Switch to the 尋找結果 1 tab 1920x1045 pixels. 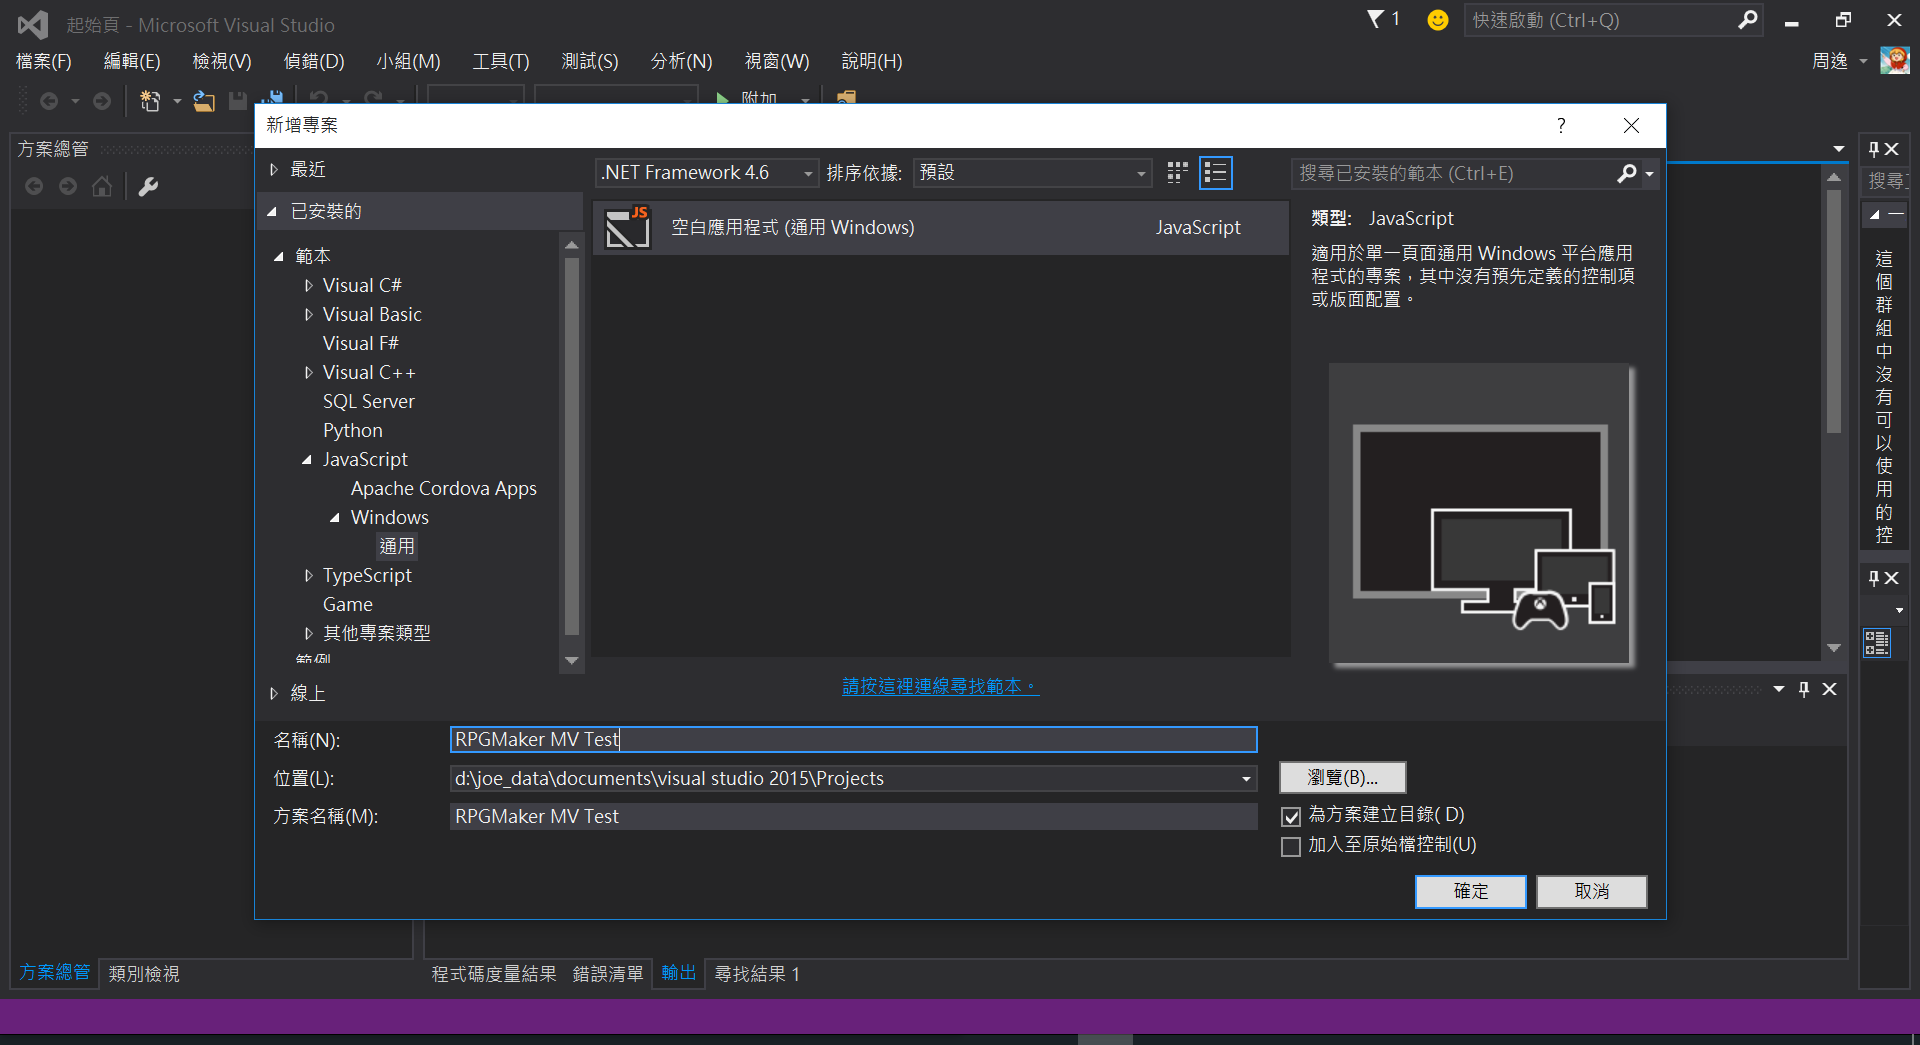coord(757,973)
